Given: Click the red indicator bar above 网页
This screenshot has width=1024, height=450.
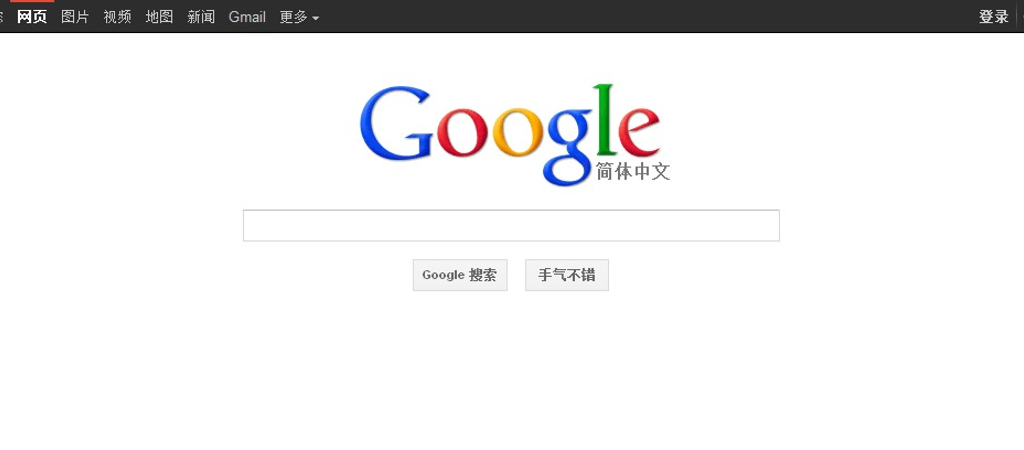Looking at the screenshot, I should (x=32, y=1).
